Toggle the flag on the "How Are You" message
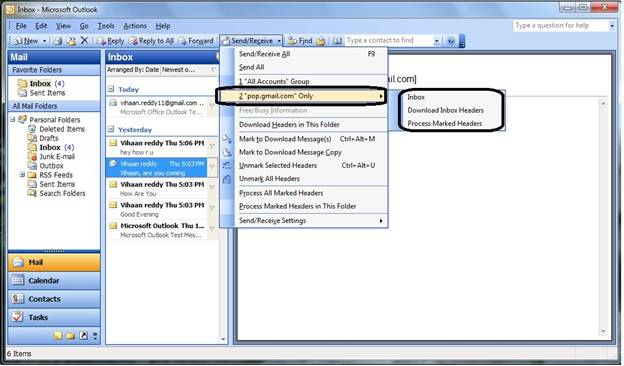Viewport: 624px width, 366px height. click(x=213, y=188)
